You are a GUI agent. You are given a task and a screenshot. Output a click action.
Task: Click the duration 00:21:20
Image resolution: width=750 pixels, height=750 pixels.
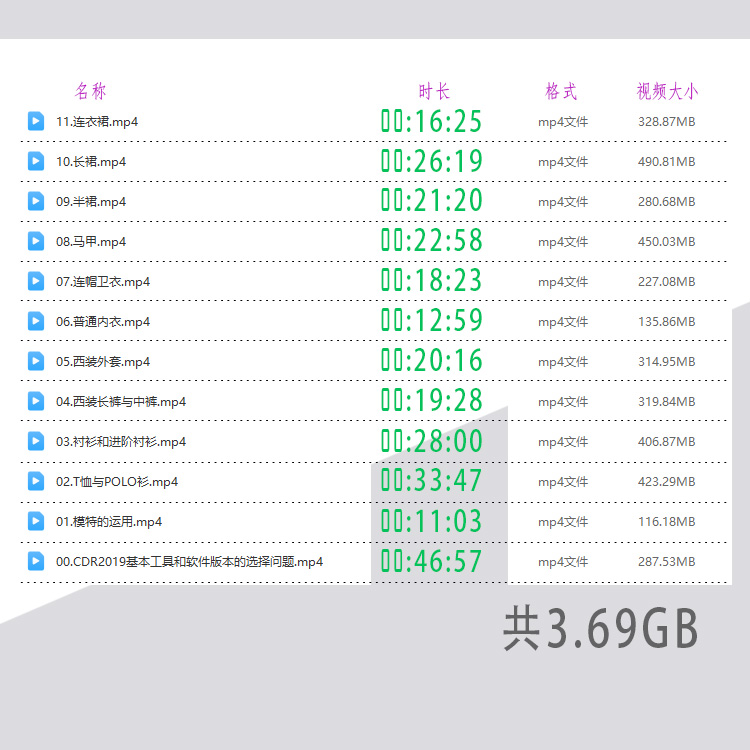[431, 200]
